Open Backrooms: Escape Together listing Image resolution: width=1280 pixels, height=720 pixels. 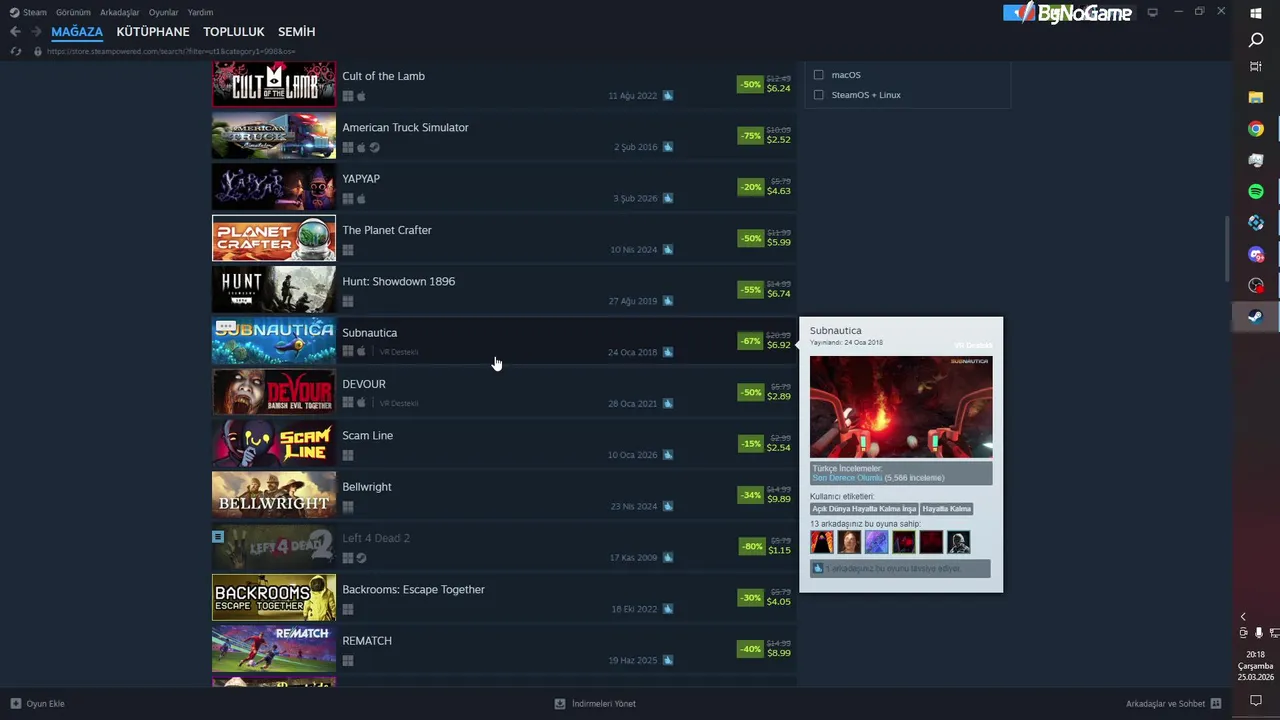[x=504, y=598]
